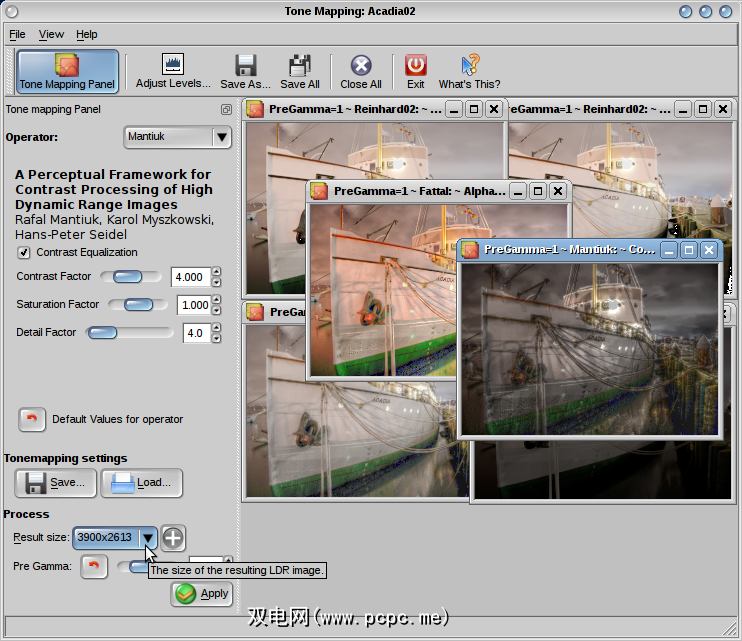Screen dimensions: 742x641
Task: Reset Pre Gamma with the undo icon
Action: pos(94,567)
